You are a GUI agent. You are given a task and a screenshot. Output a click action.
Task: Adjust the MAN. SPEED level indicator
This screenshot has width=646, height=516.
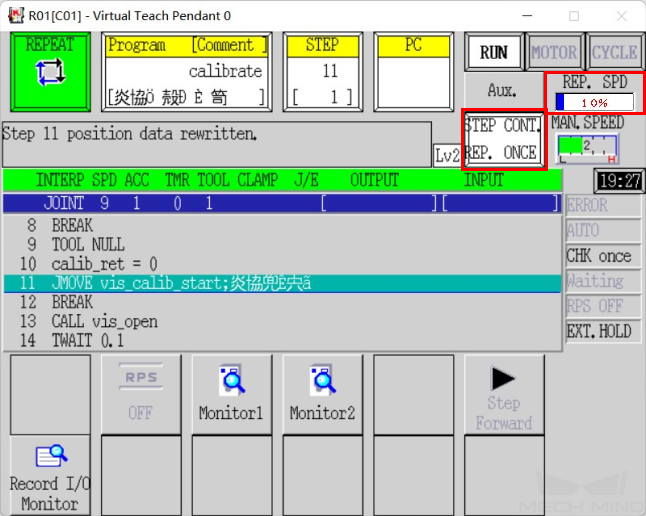point(587,149)
